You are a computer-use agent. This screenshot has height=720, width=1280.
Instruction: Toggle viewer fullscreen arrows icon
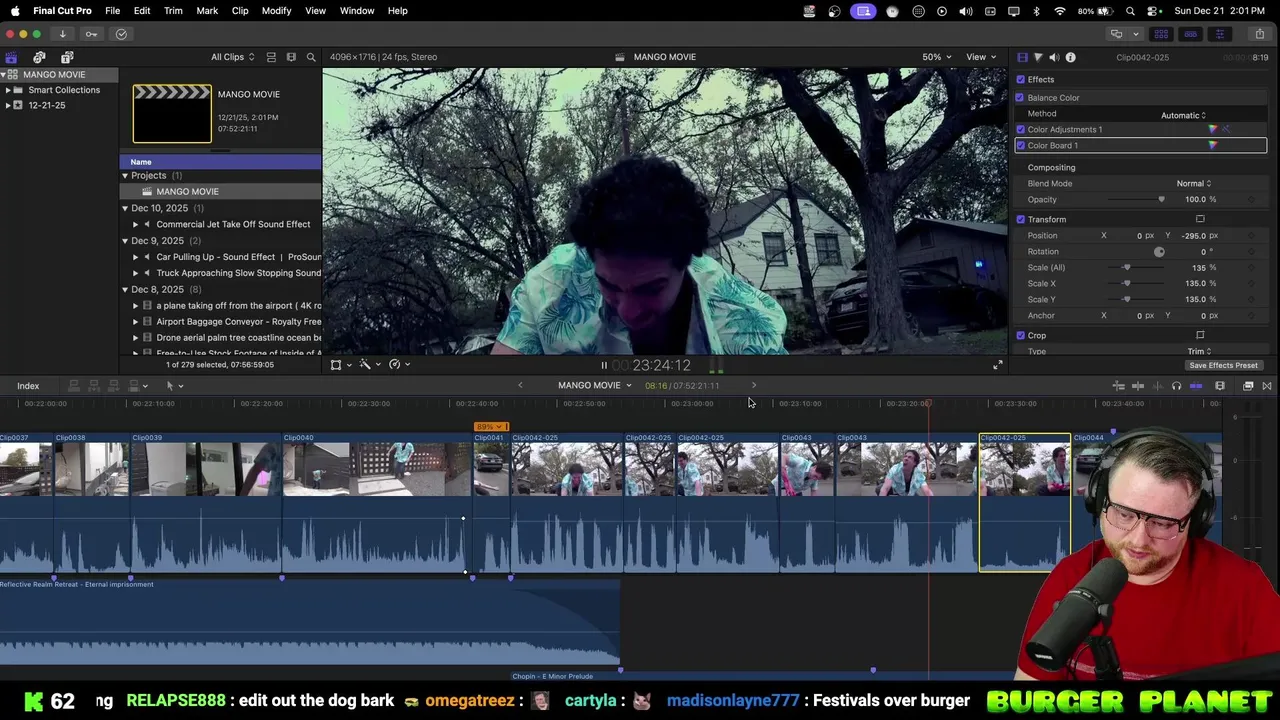click(x=997, y=365)
